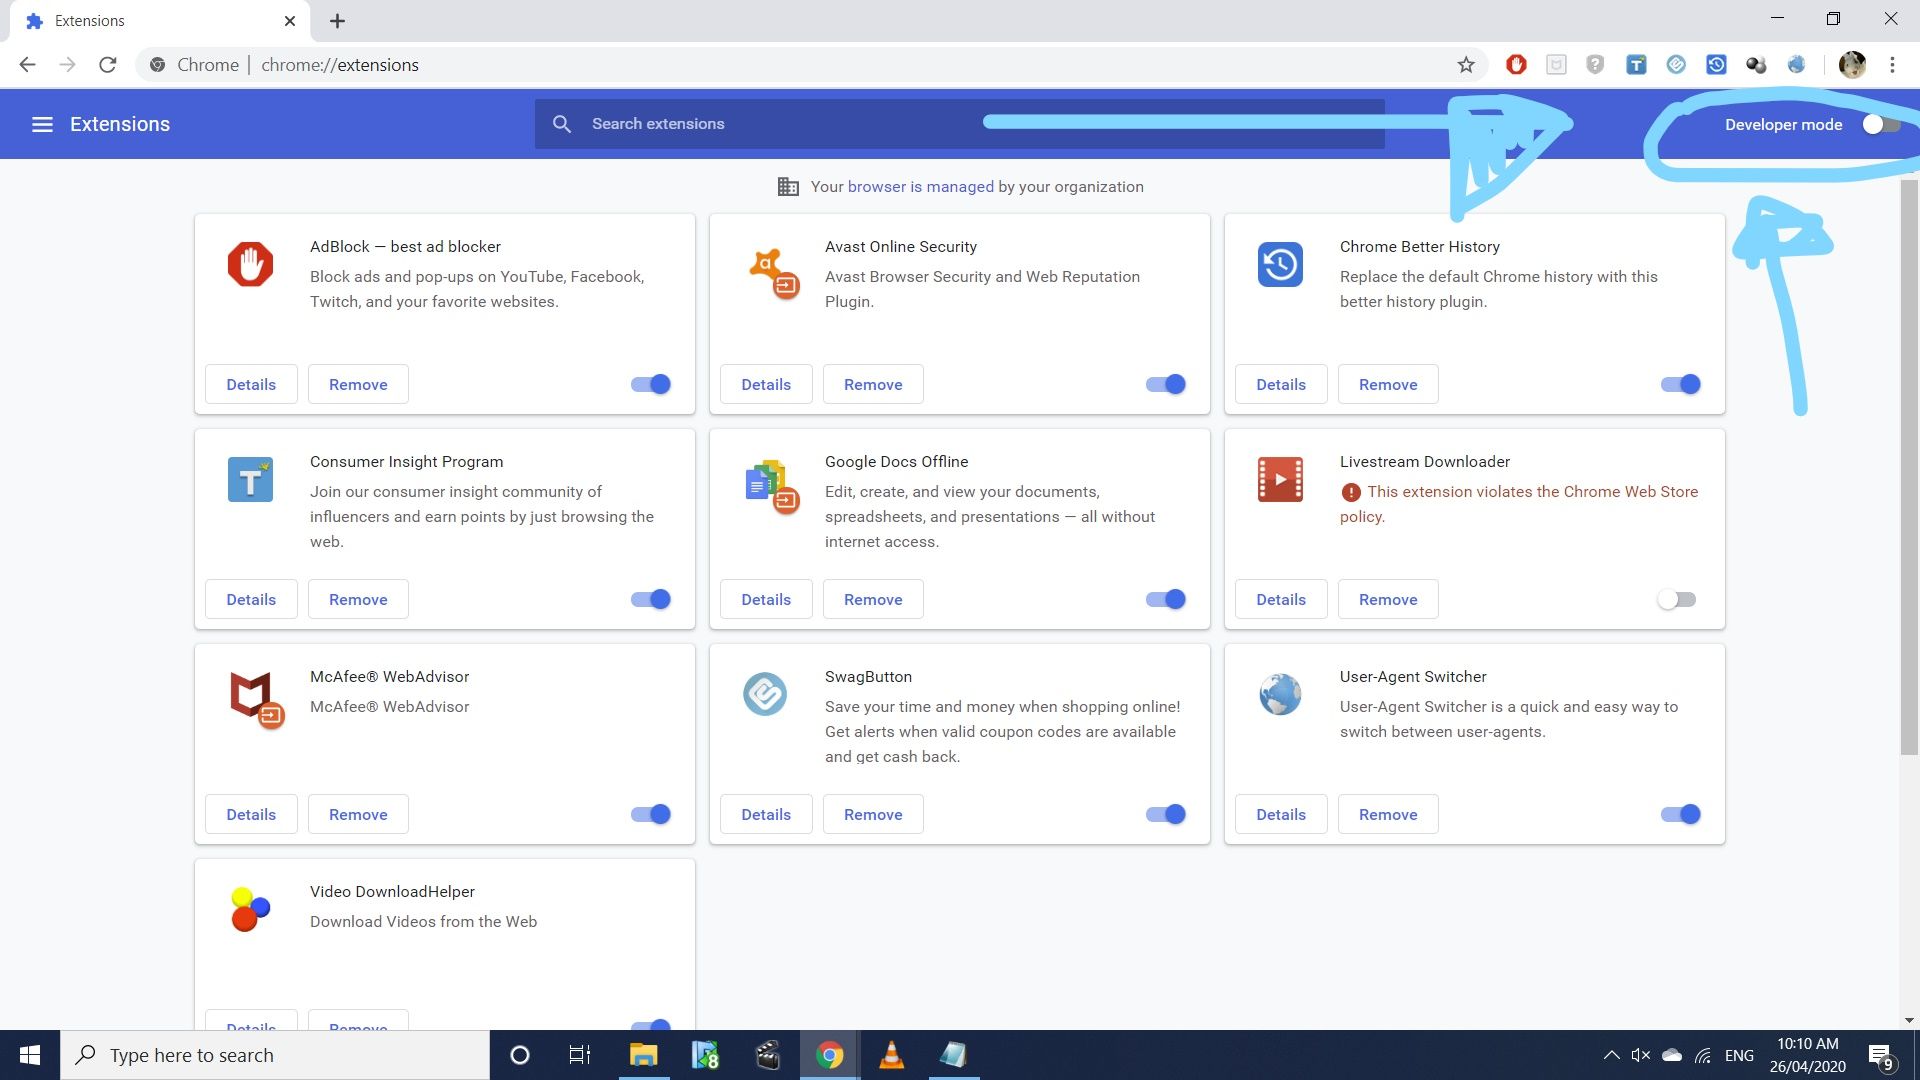Open the Chrome three-dot menu
This screenshot has width=1920, height=1080.
tap(1892, 65)
